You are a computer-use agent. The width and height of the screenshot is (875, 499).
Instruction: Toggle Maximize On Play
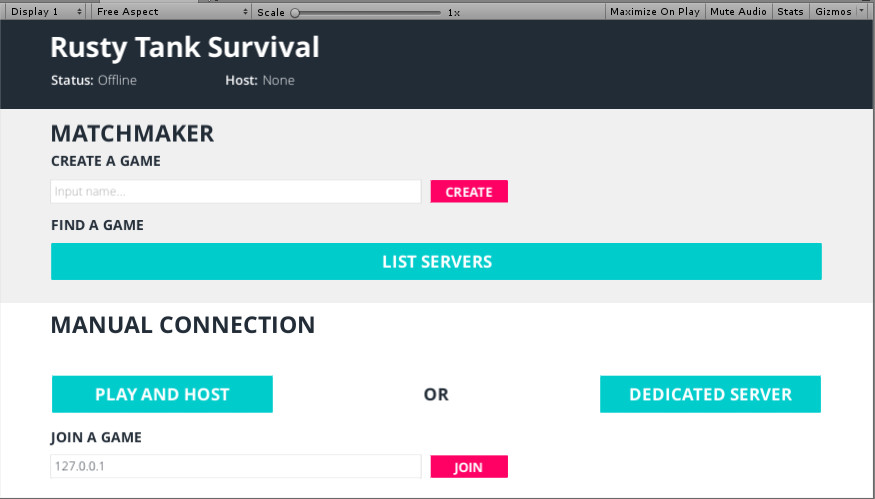(x=655, y=12)
